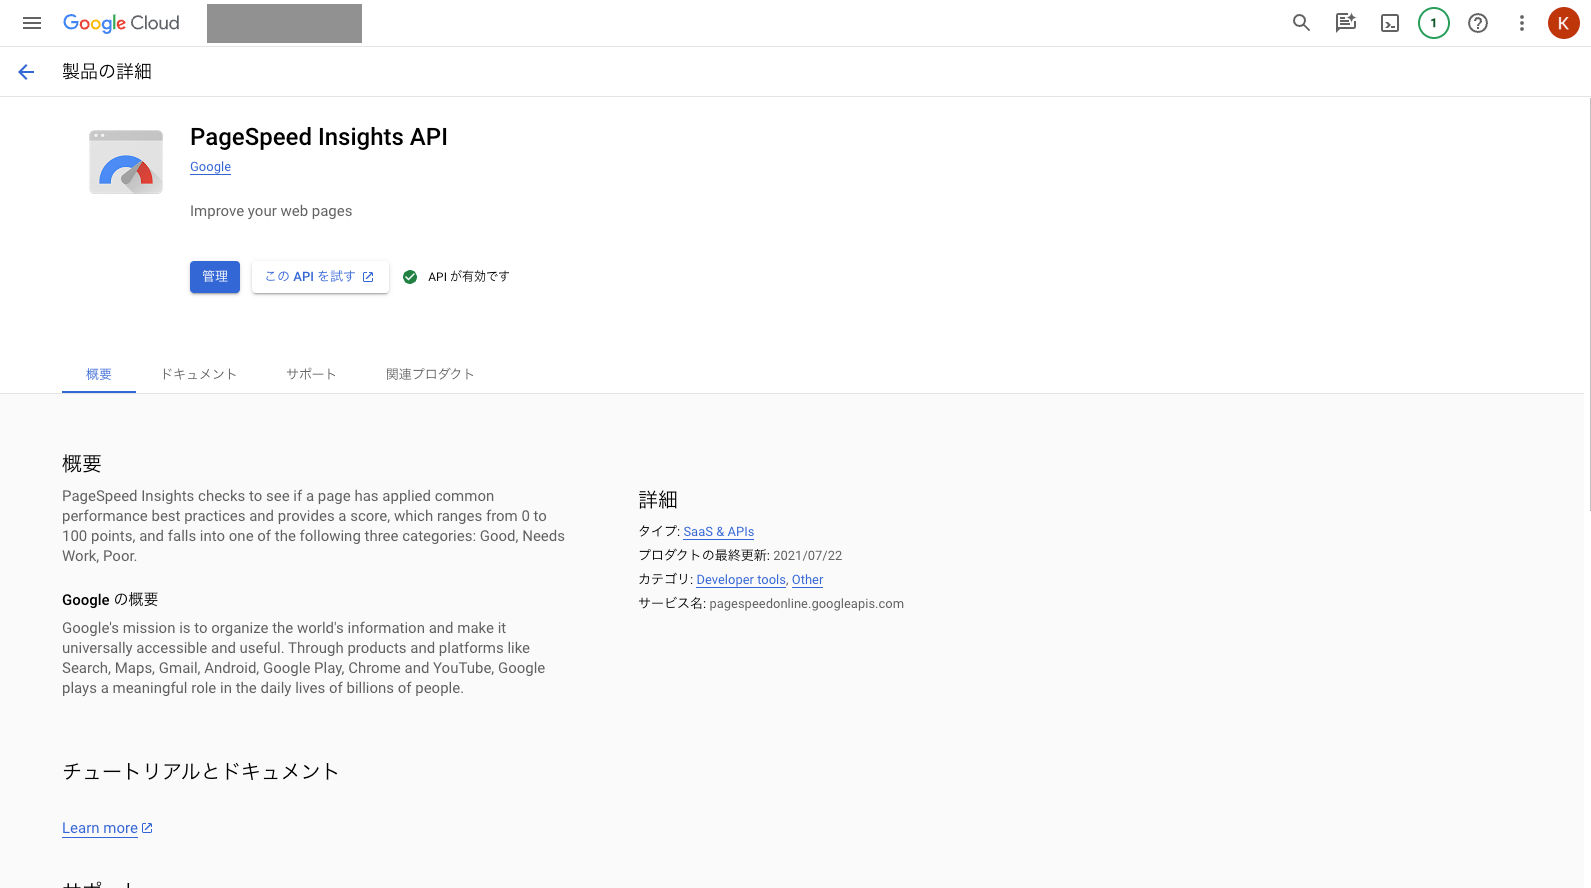Click the account avatar K
This screenshot has height=888, width=1591.
(x=1563, y=23)
